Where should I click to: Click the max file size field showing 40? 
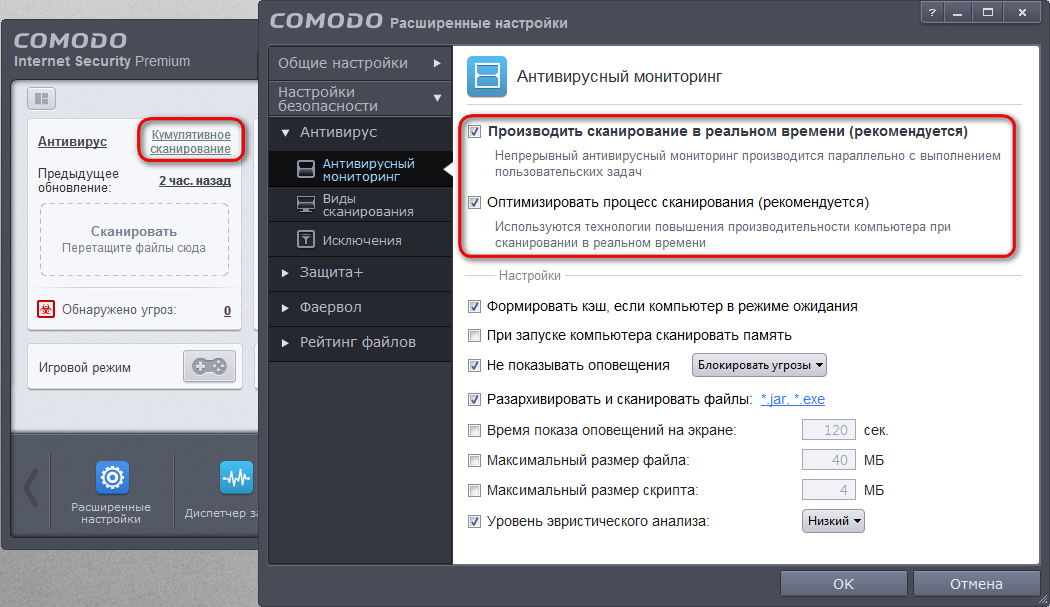(x=828, y=460)
